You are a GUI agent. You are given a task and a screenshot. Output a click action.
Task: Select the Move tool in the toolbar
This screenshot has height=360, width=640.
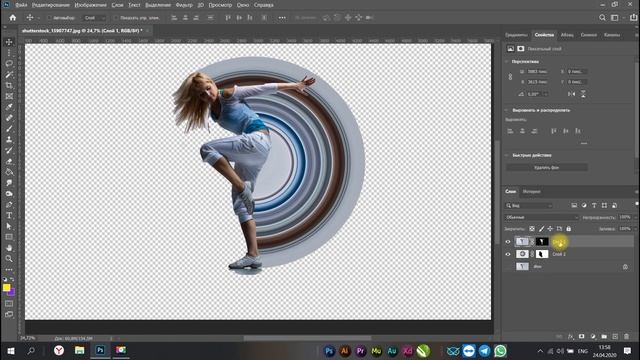click(x=9, y=42)
